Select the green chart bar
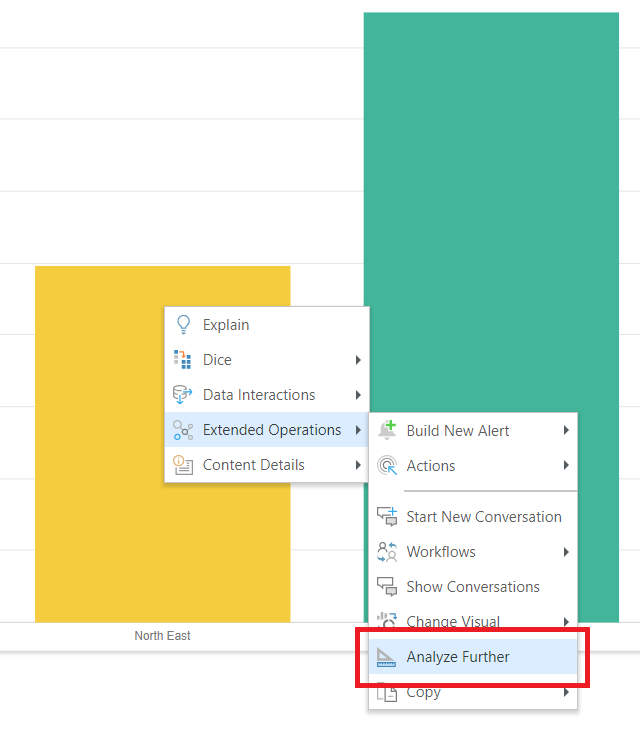The image size is (640, 737). coord(491,212)
